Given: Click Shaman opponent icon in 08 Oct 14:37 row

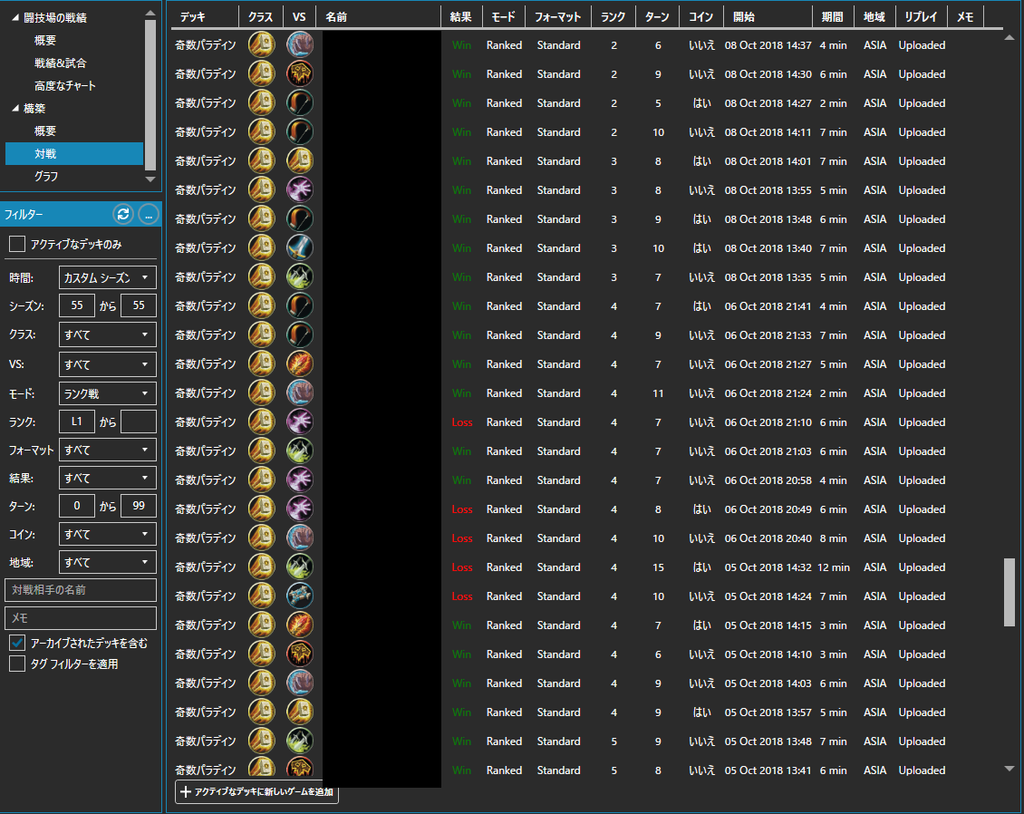Looking at the screenshot, I should pyautogui.click(x=300, y=45).
